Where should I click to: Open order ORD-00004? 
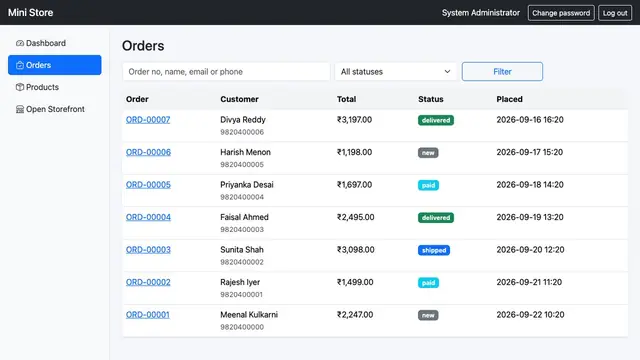(148, 217)
